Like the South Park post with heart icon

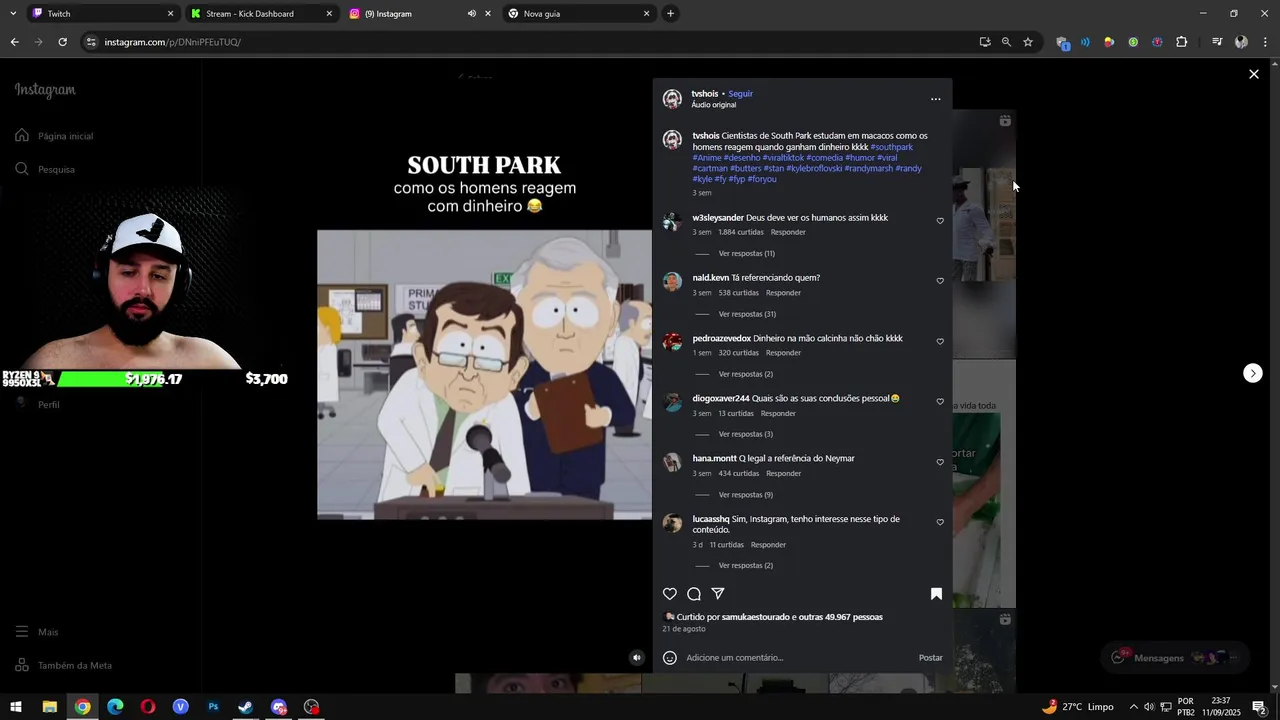coord(670,594)
